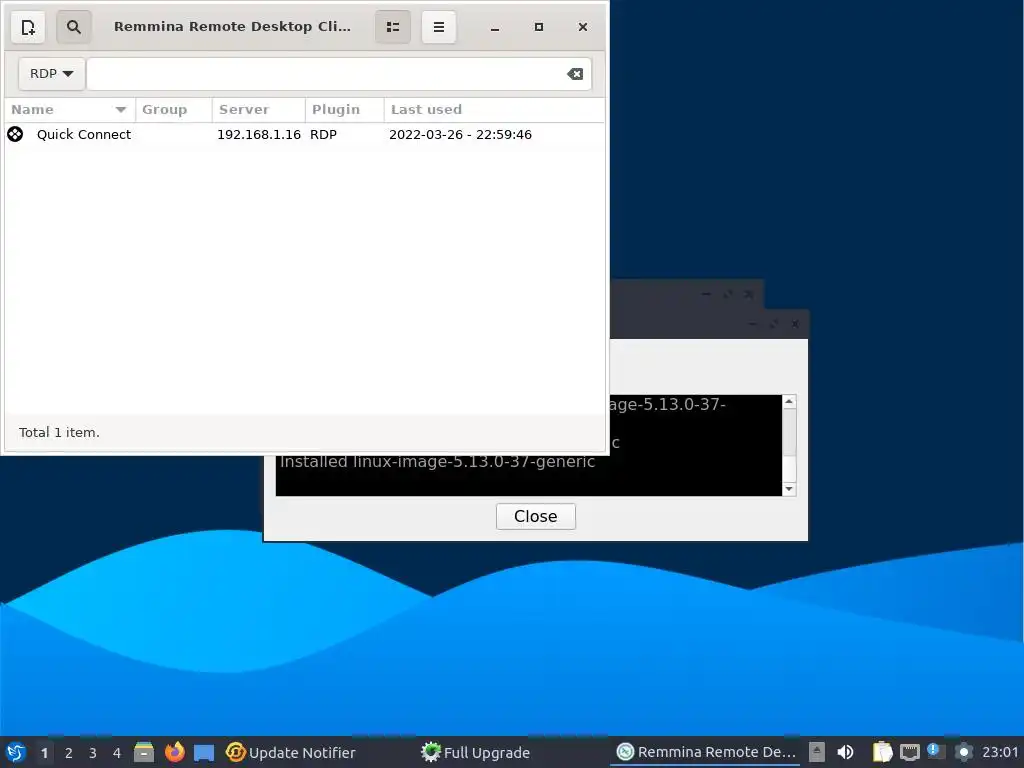Click server address 192.168.1.16
Screen dimensions: 1024x768
pos(259,135)
